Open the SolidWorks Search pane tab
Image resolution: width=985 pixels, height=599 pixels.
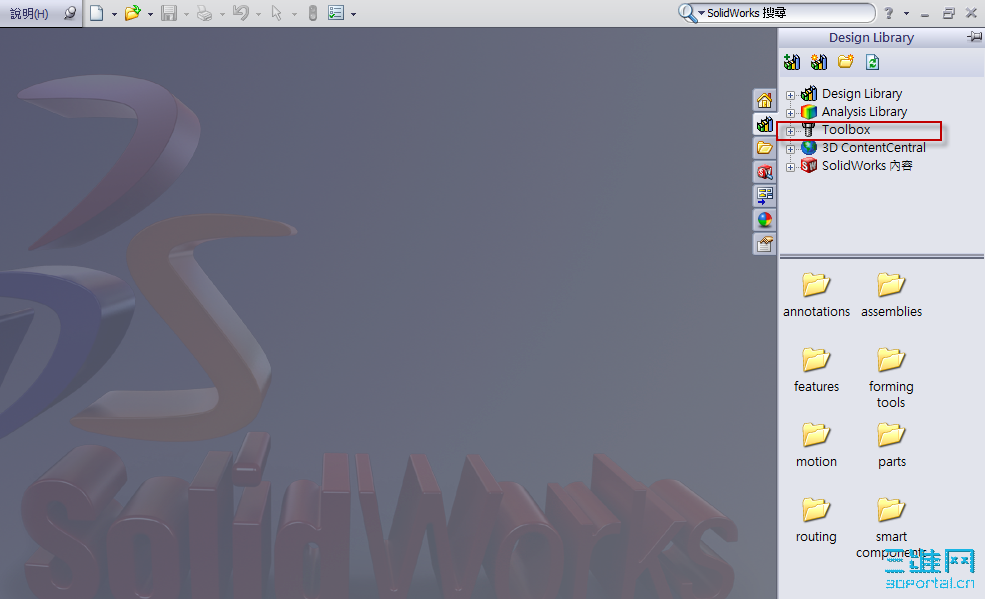coord(765,172)
